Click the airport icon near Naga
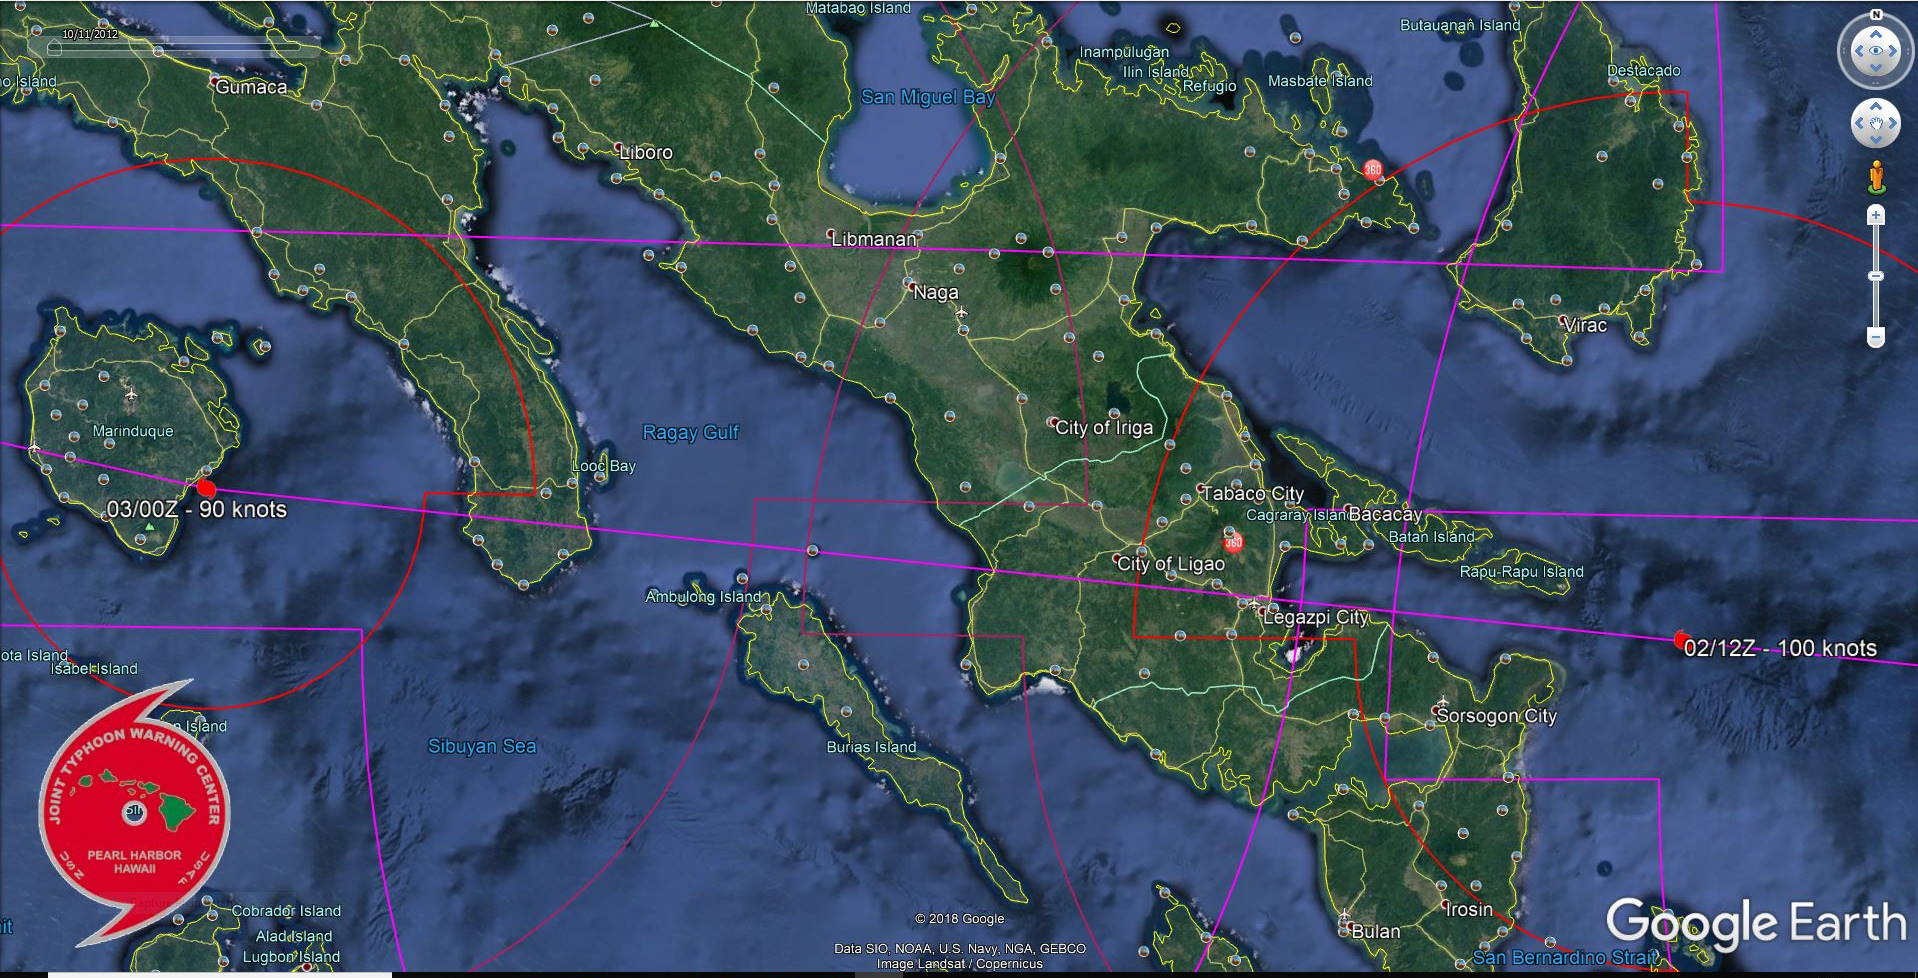This screenshot has width=1918, height=978. coord(961,313)
